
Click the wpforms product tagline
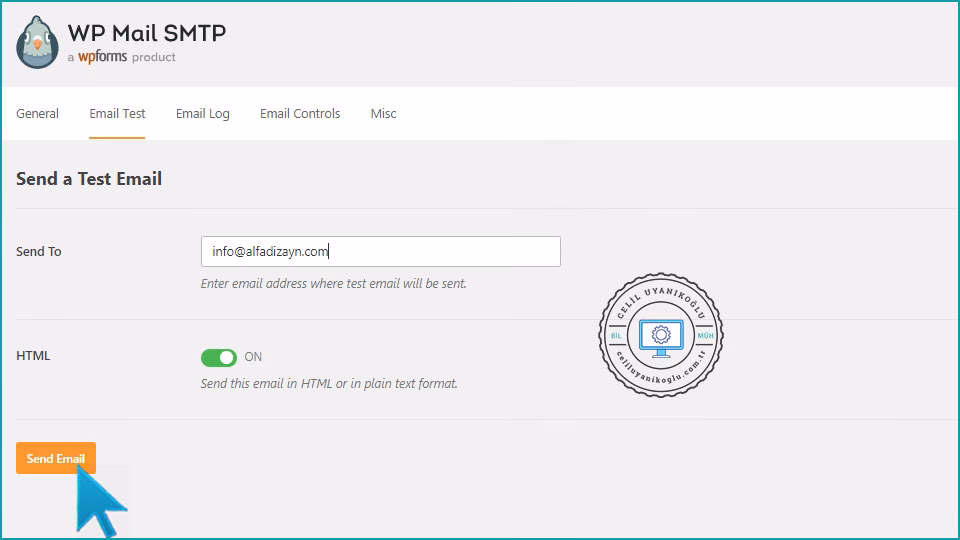pos(122,57)
